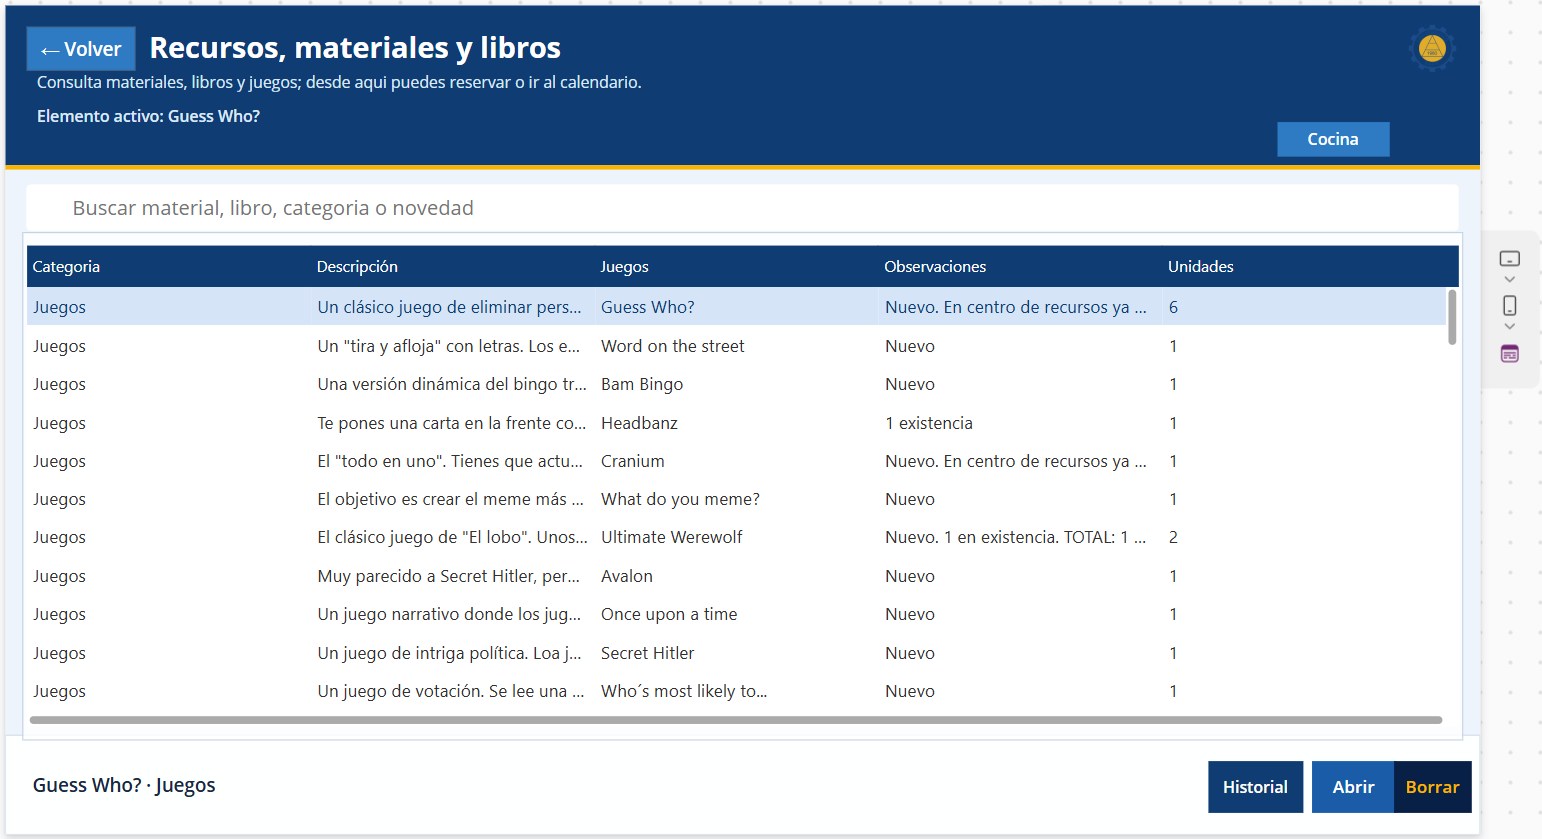Viewport: 1542px width, 839px height.
Task: Sort by the Juegos column header
Action: [624, 267]
